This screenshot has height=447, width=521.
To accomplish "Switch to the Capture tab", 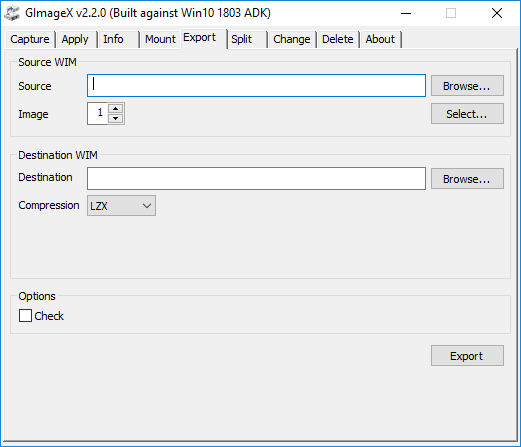I will (30, 39).
